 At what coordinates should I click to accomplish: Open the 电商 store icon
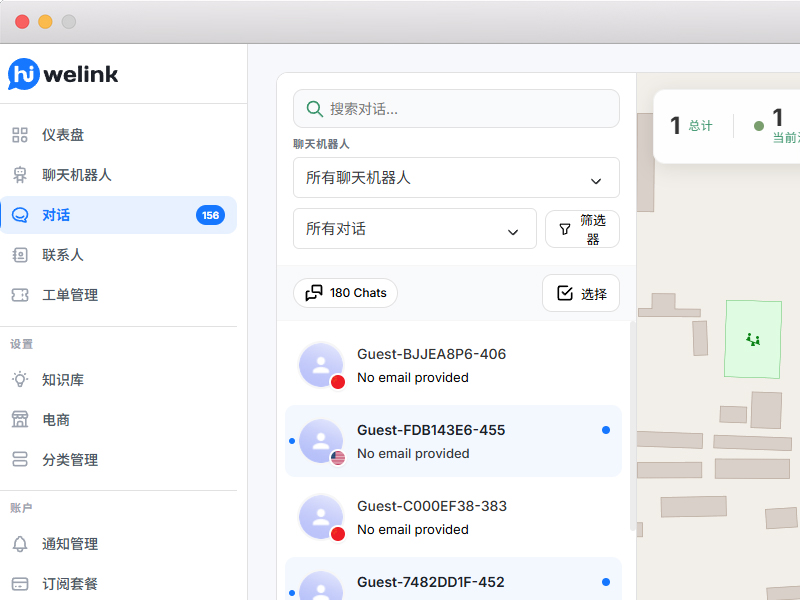pos(20,419)
